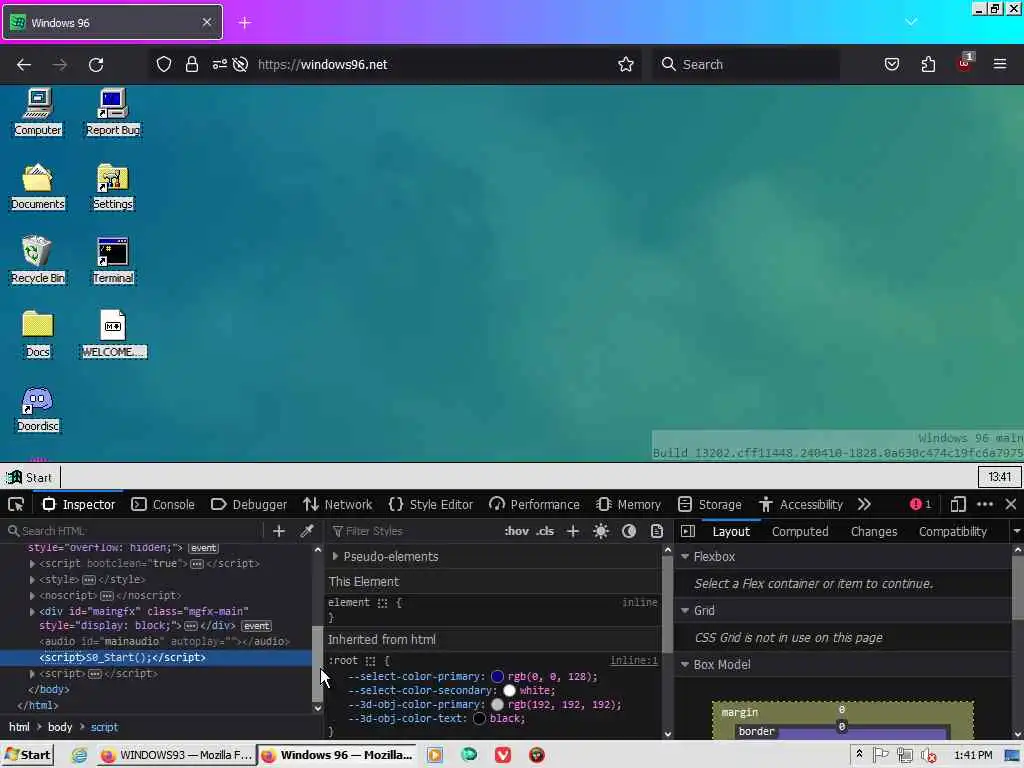Click the tracking protection shield icon
The height and width of the screenshot is (768, 1024).
pos(163,64)
